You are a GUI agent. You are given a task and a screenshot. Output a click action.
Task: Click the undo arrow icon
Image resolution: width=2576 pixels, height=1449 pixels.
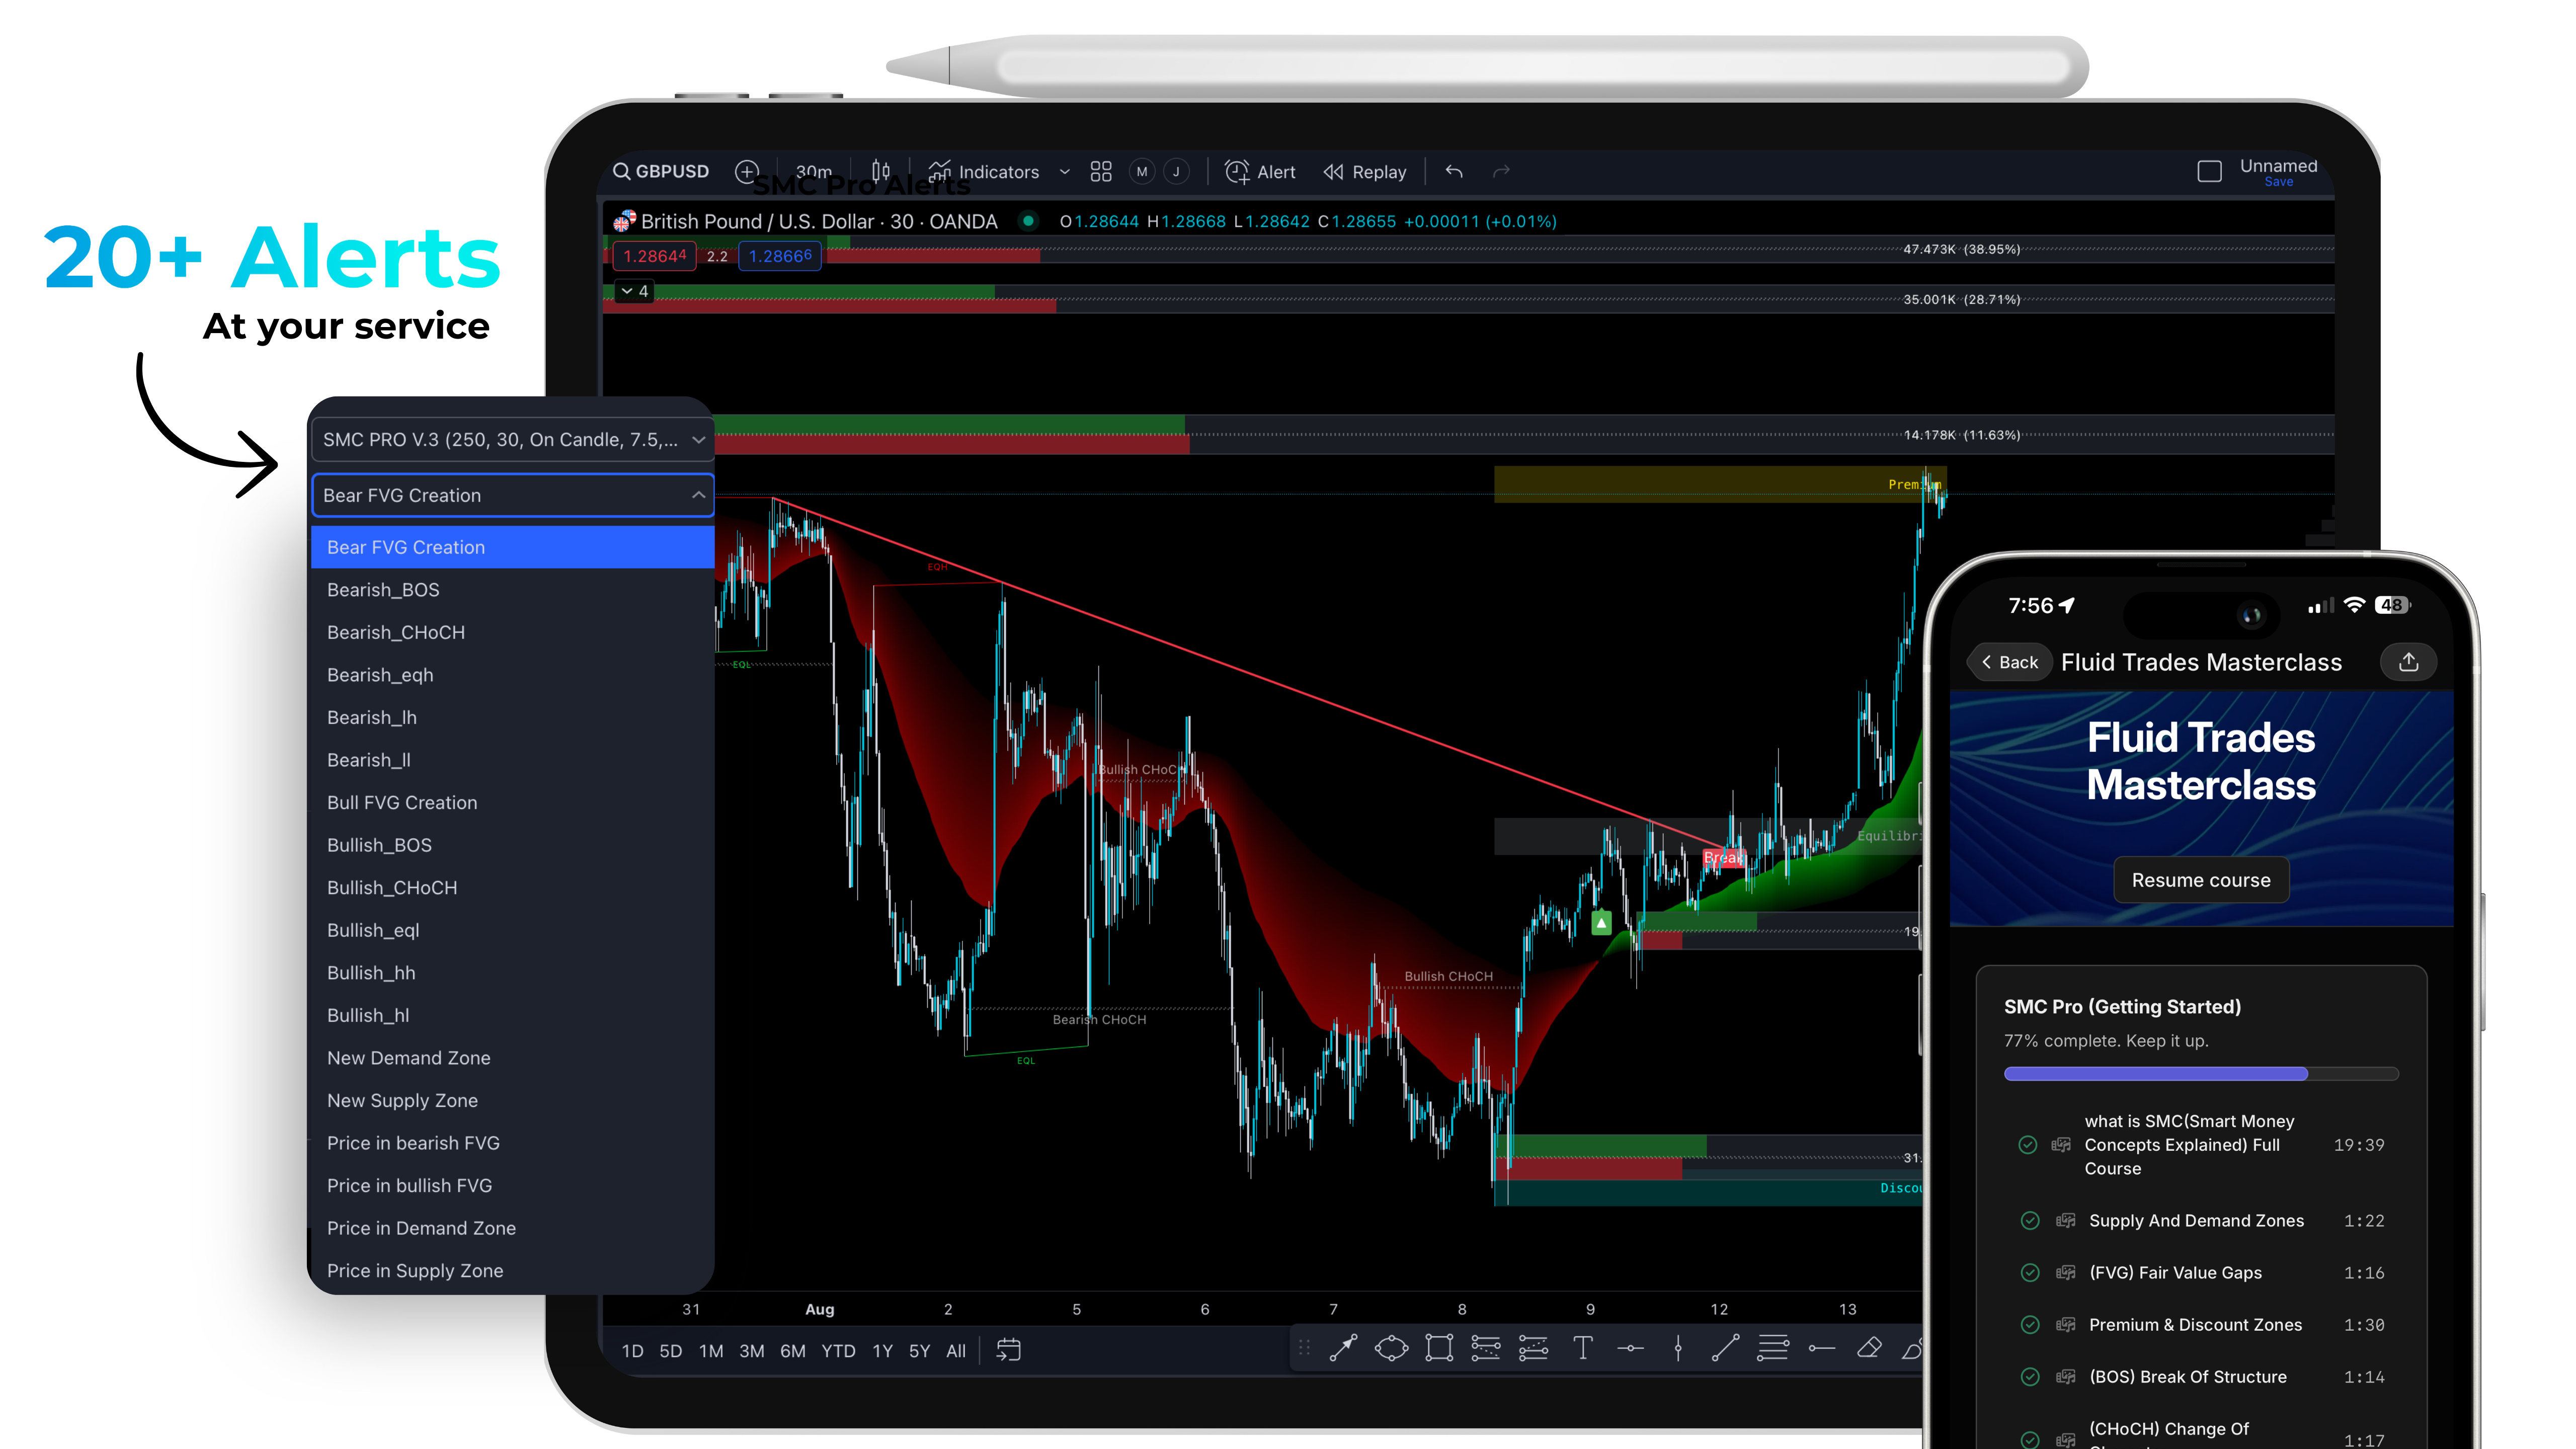(1454, 172)
